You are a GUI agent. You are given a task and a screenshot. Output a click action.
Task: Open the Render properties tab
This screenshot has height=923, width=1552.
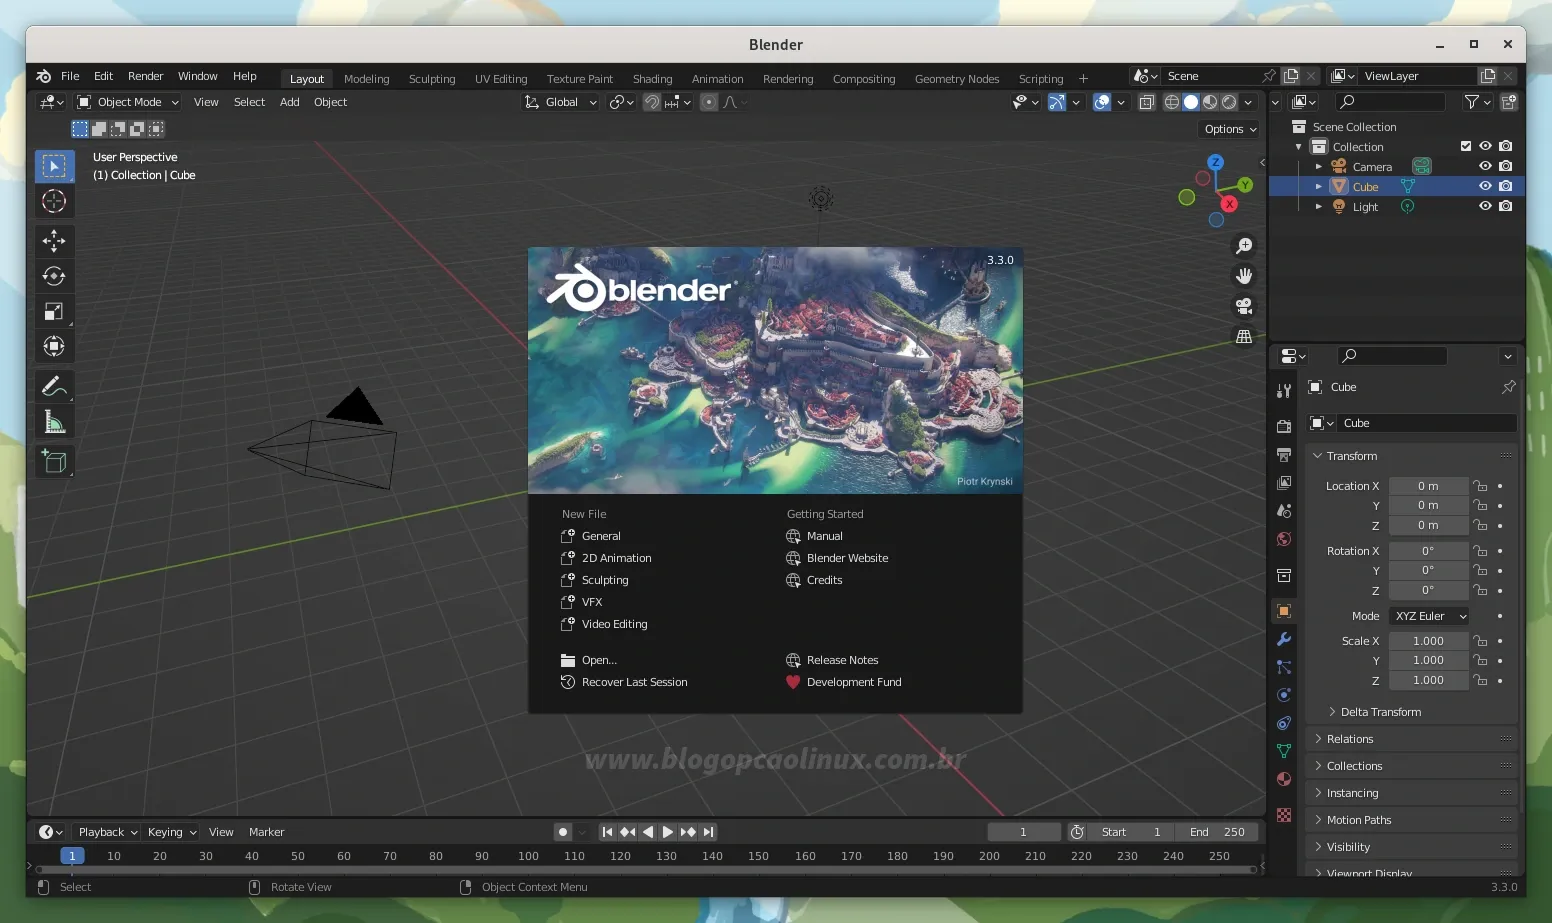1284,427
